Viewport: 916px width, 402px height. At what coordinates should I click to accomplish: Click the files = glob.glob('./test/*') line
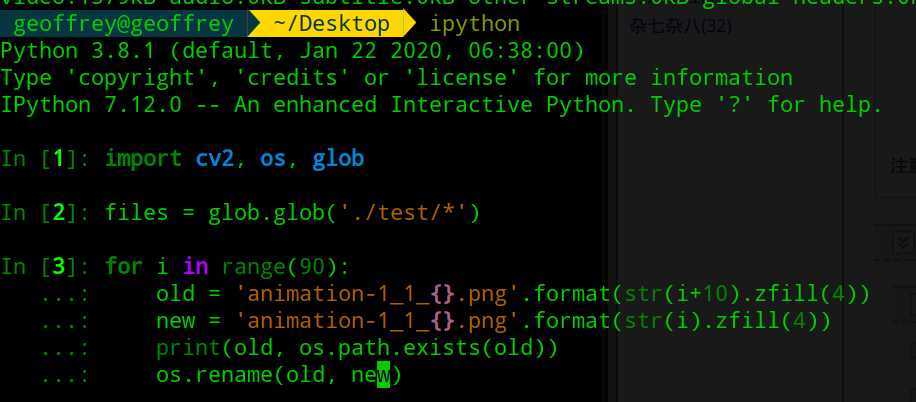293,213
